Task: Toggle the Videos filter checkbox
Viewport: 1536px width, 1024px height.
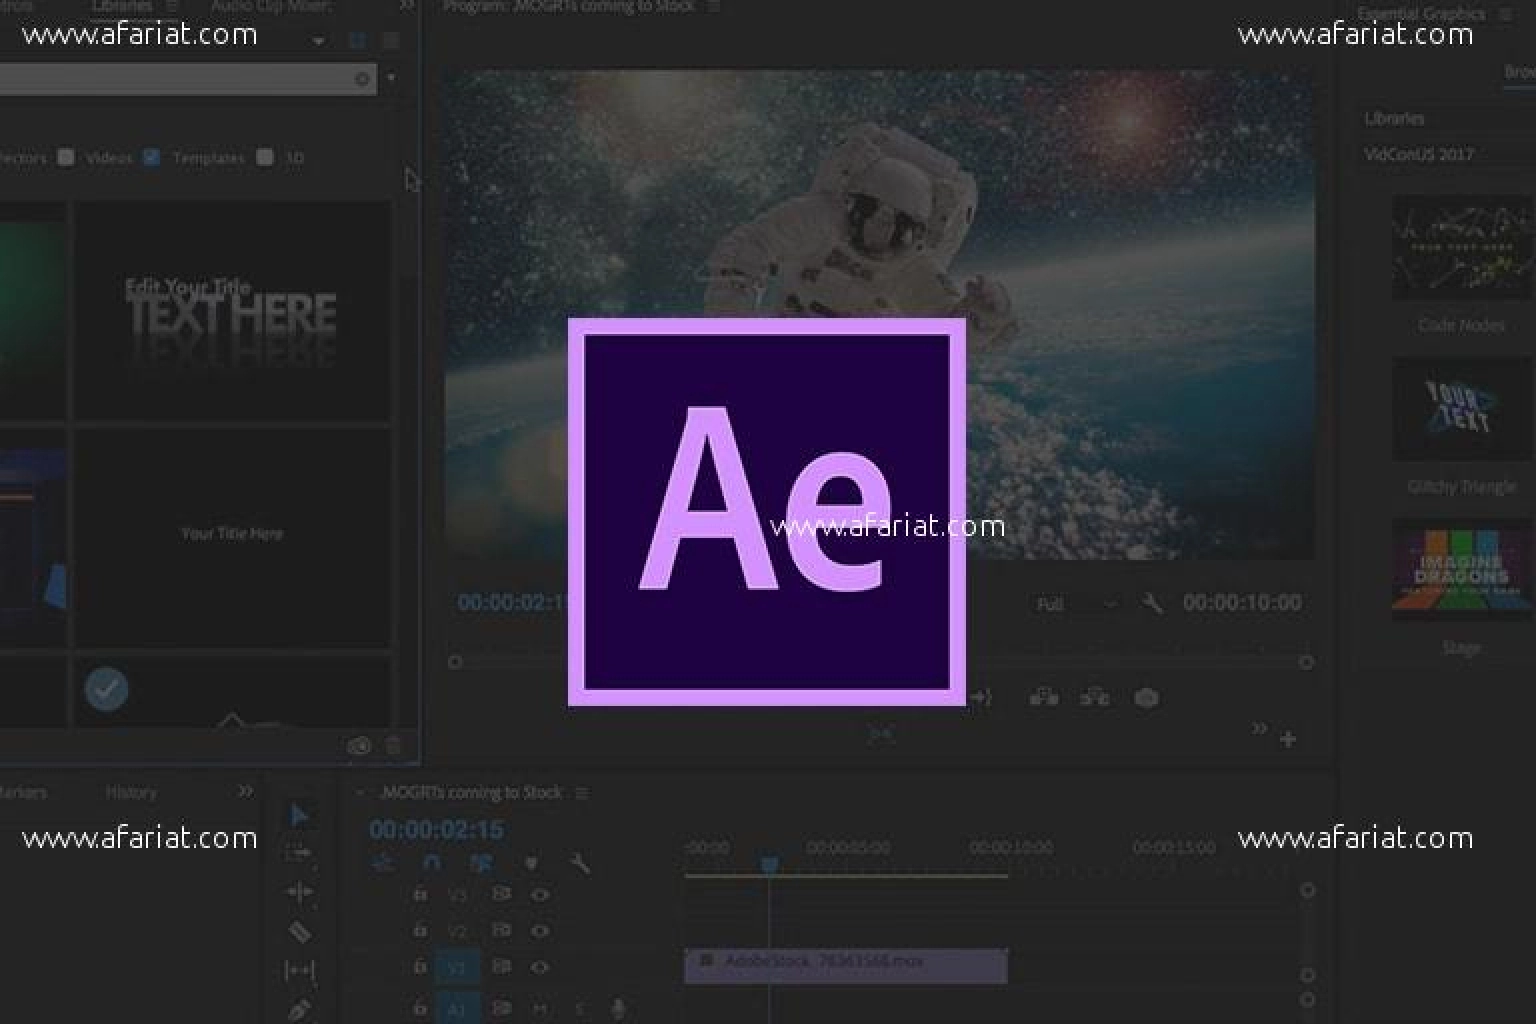Action: coord(66,157)
